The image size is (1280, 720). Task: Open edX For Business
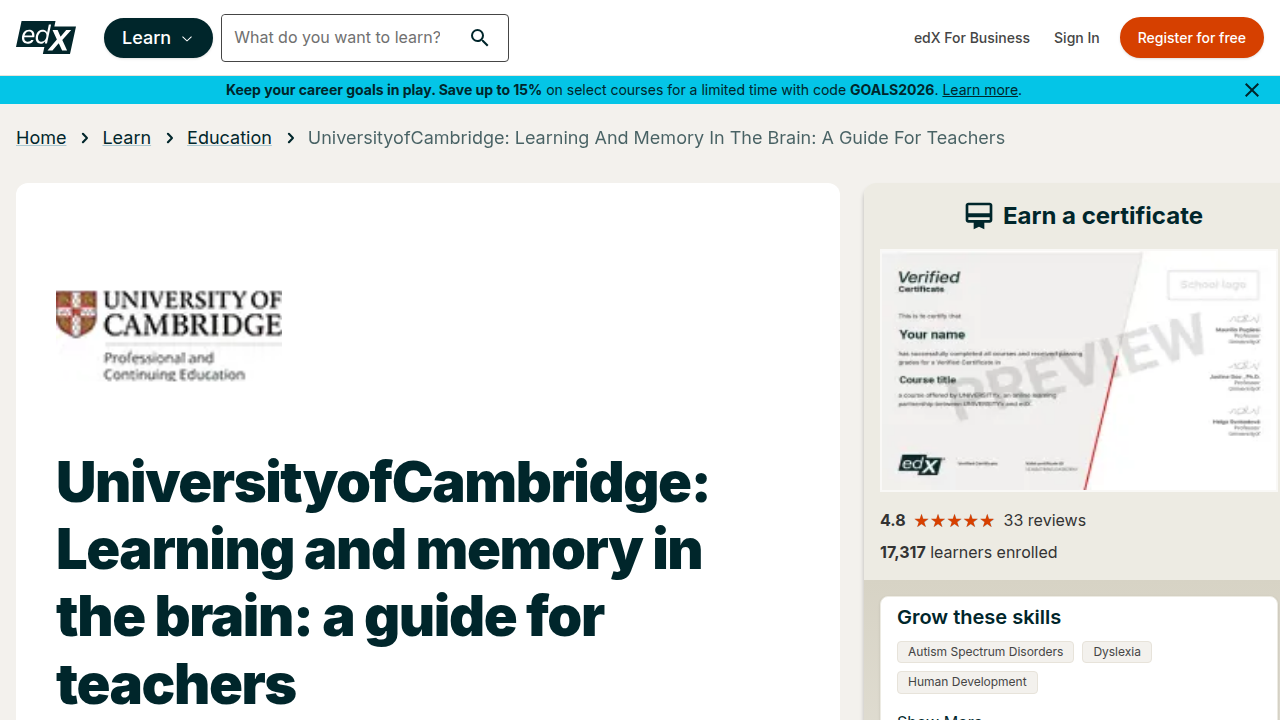972,38
